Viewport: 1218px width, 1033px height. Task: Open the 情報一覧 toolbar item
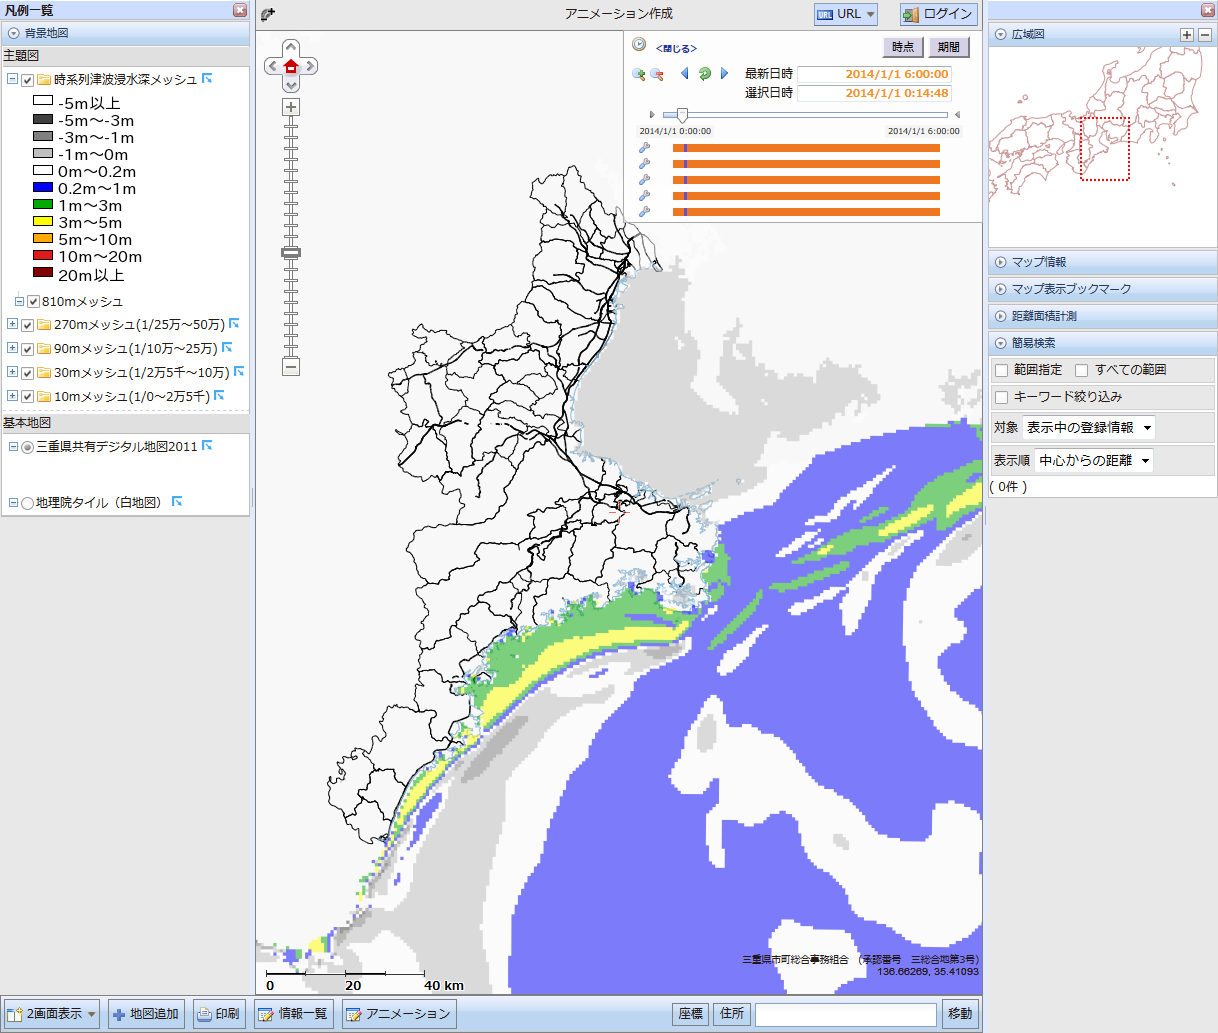click(x=293, y=1014)
